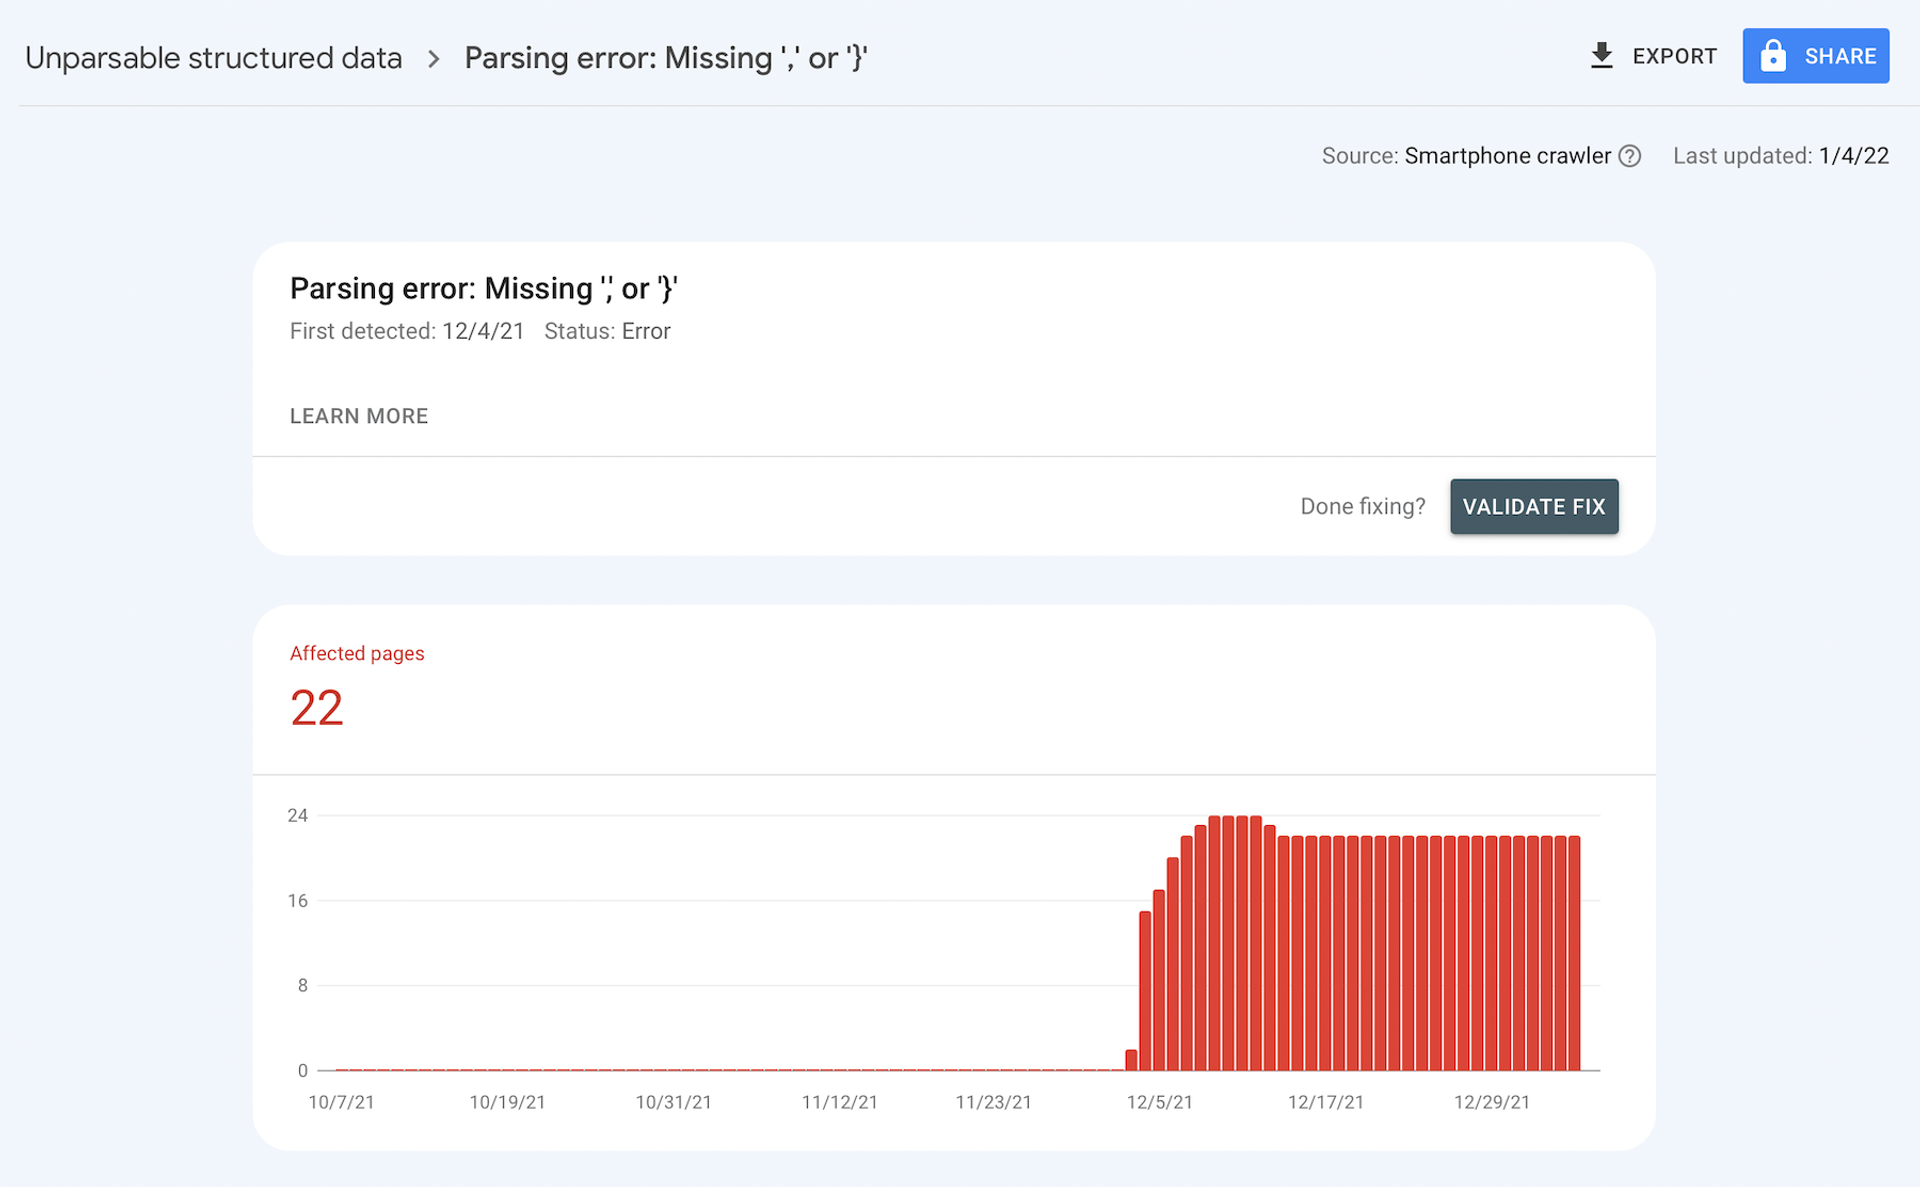Click the first small bar near 12/5/21
This screenshot has width=1920, height=1187.
coord(1131,1060)
